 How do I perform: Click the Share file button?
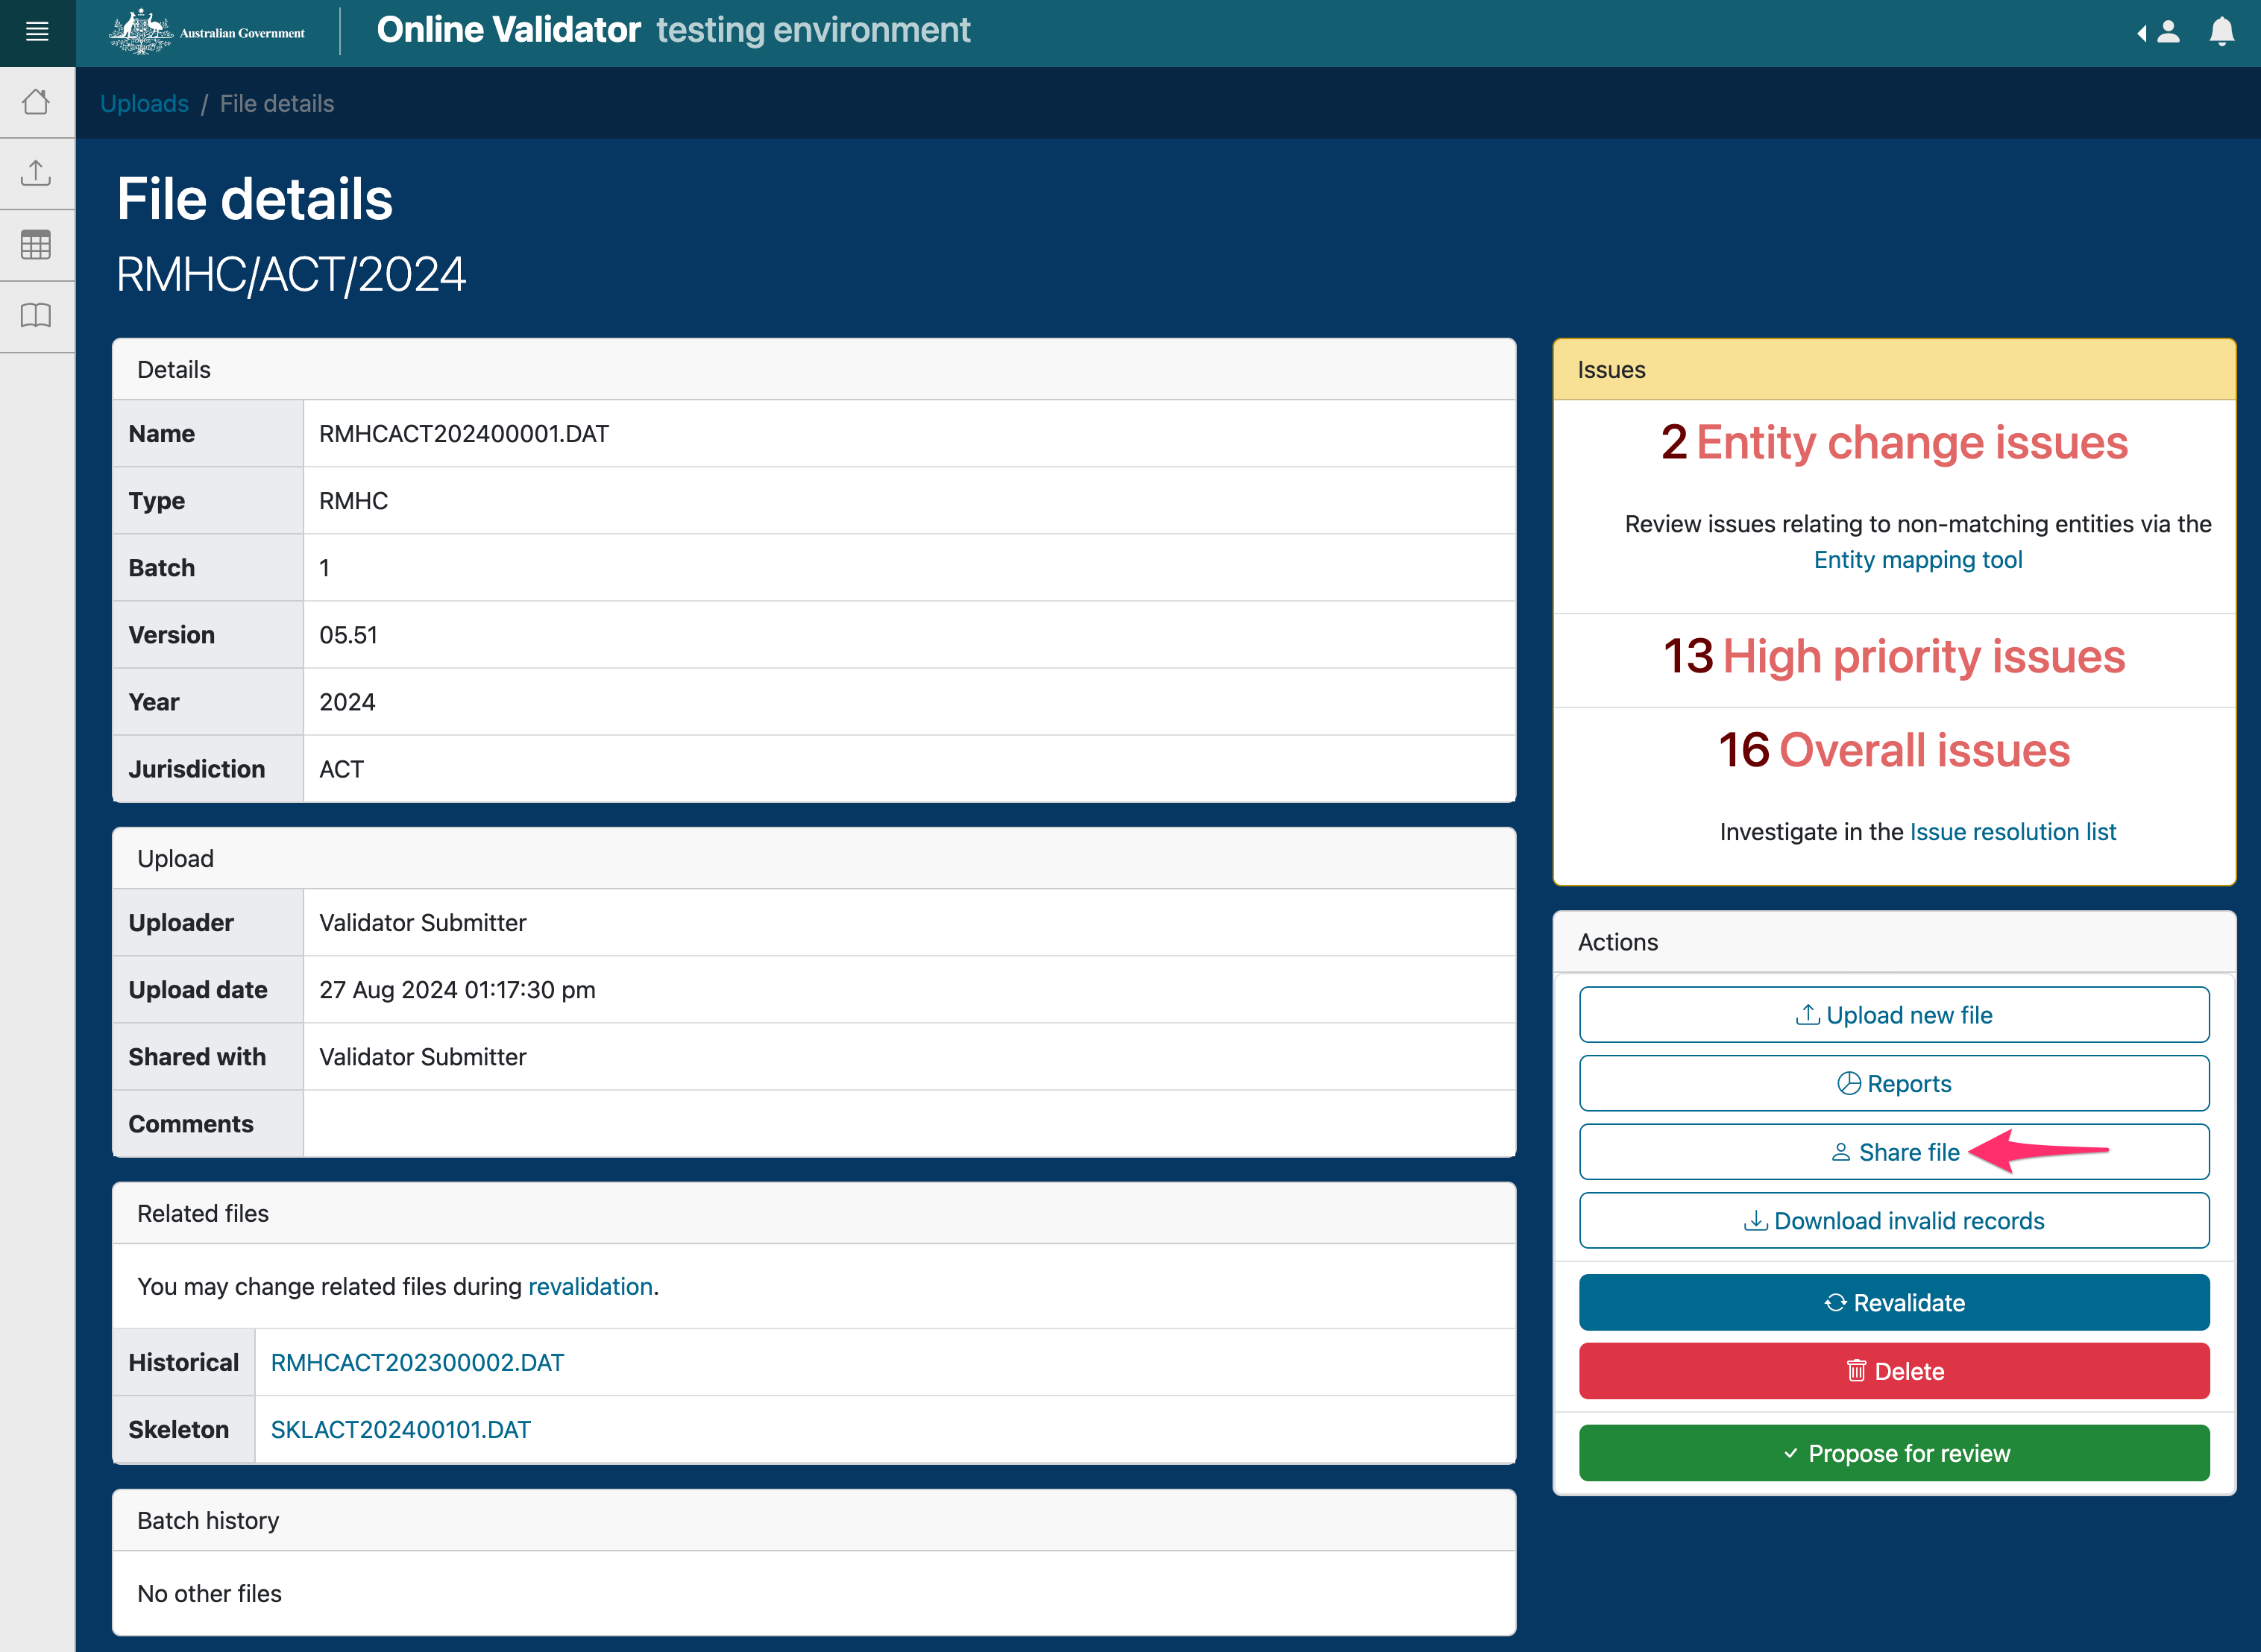(1893, 1152)
